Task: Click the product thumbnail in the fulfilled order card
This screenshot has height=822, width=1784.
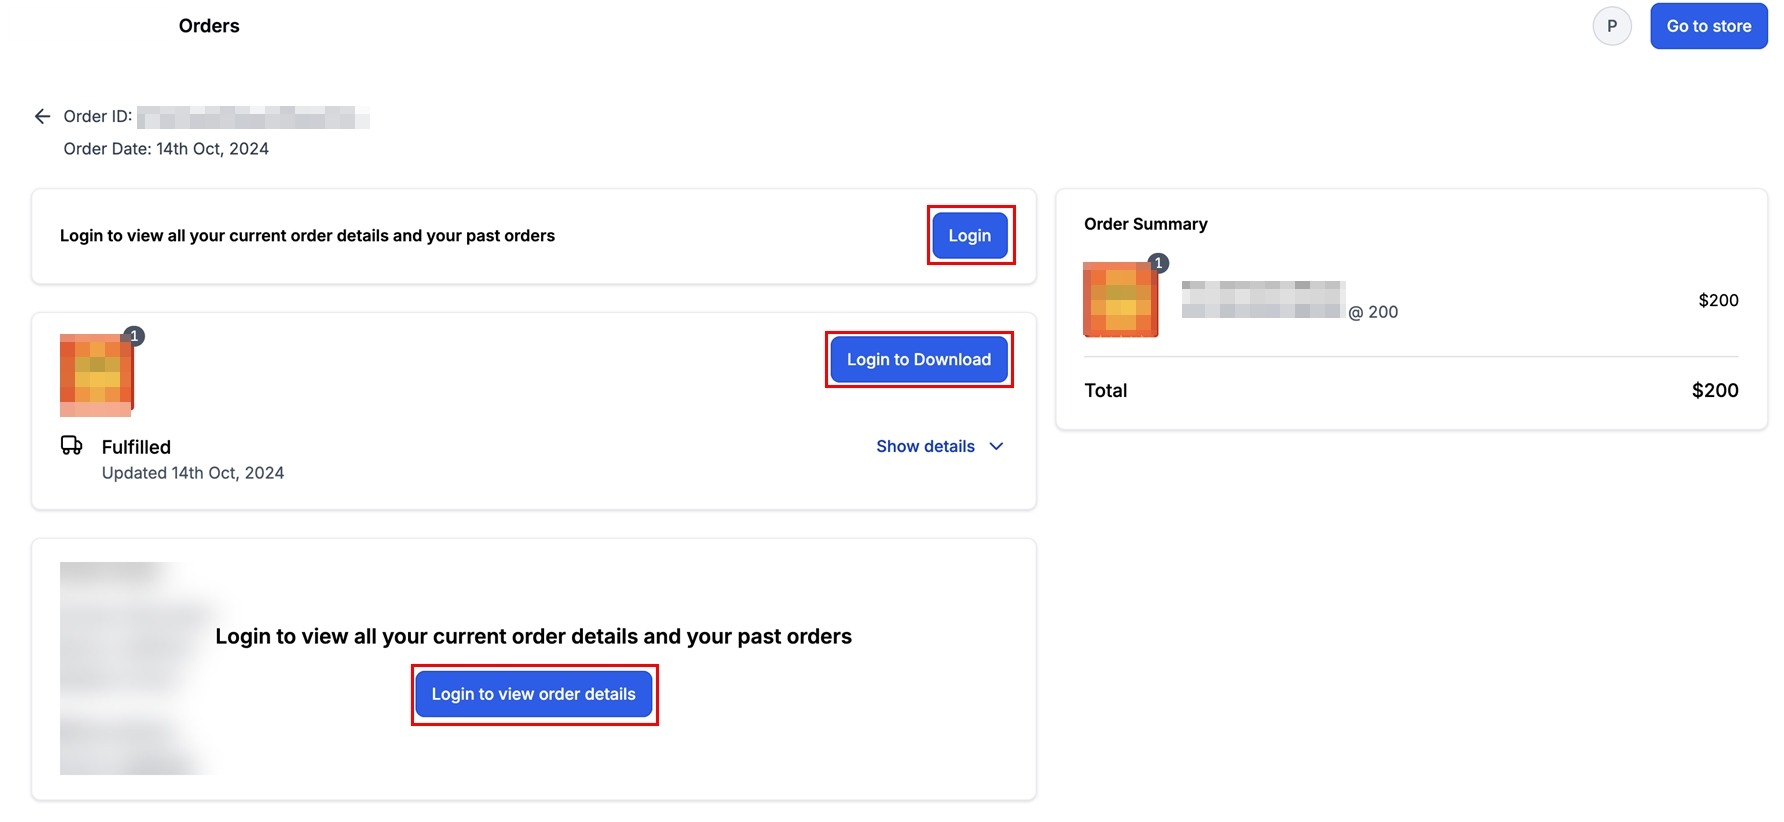Action: coord(96,377)
